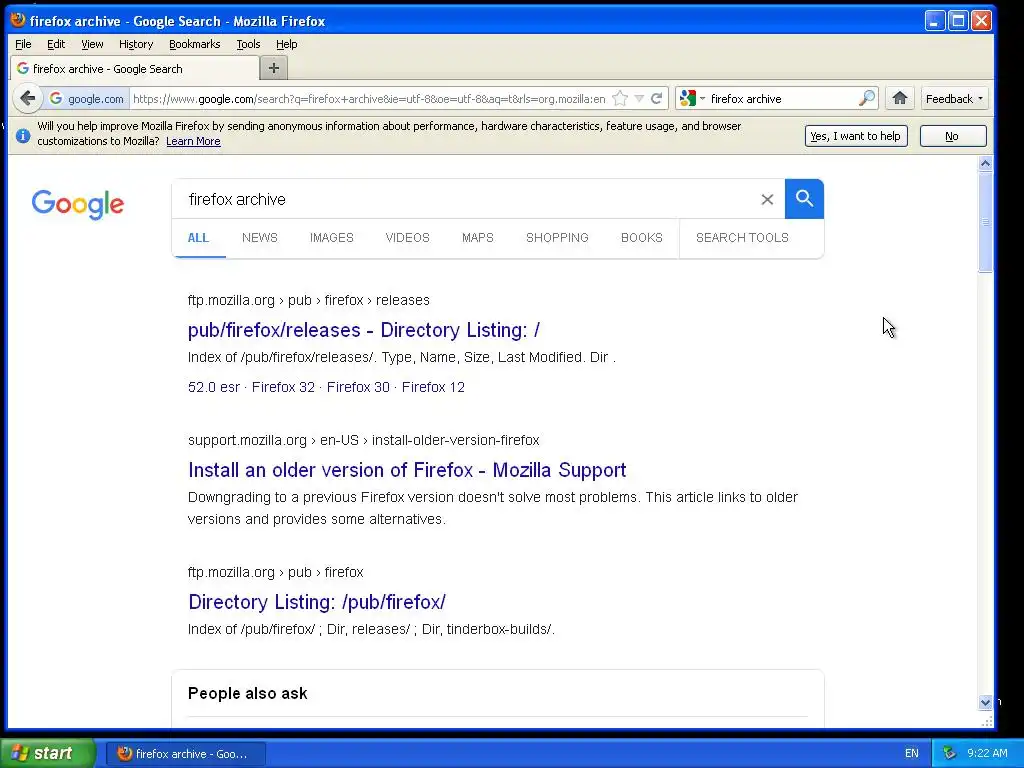Reload the page with the refresh icon
1024x768 pixels.
657,99
